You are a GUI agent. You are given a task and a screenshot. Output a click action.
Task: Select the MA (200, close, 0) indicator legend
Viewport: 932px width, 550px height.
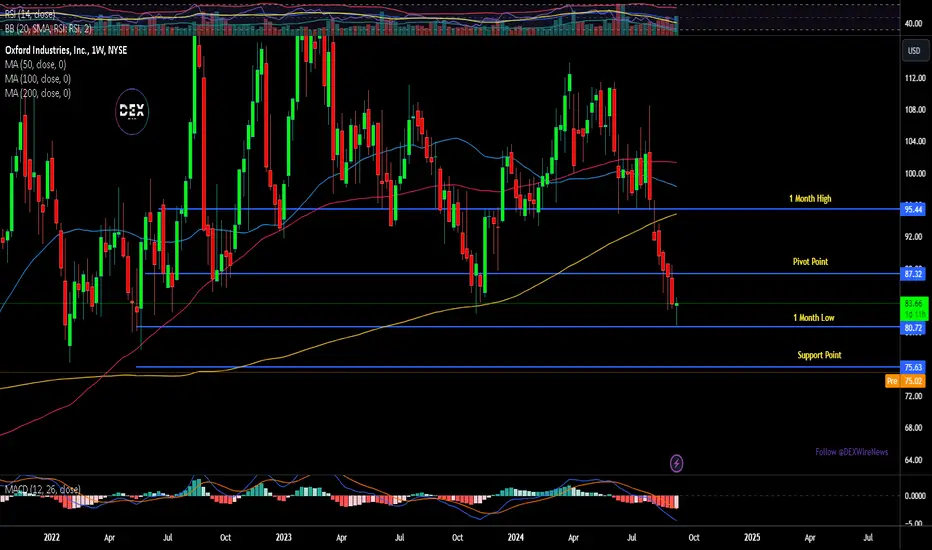pyautogui.click(x=38, y=93)
